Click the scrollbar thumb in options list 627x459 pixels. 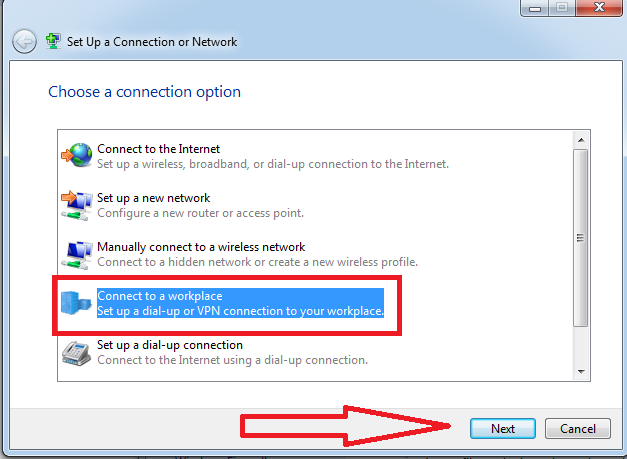tap(581, 238)
